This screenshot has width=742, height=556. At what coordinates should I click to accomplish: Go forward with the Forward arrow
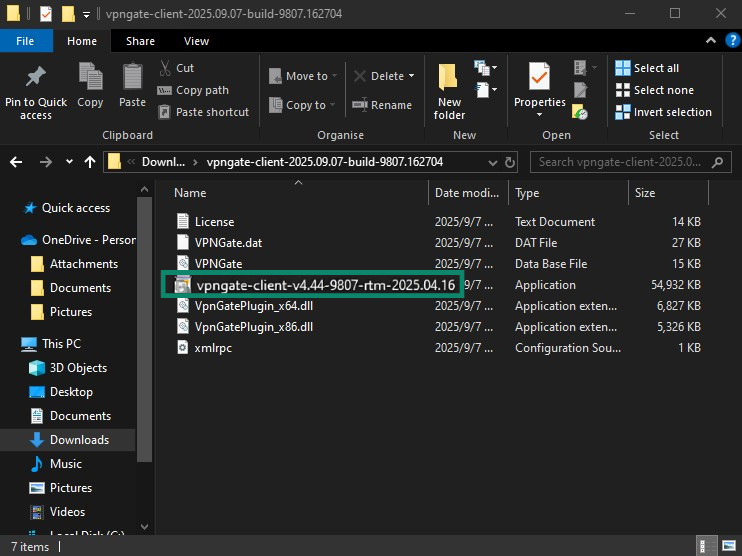coord(46,162)
